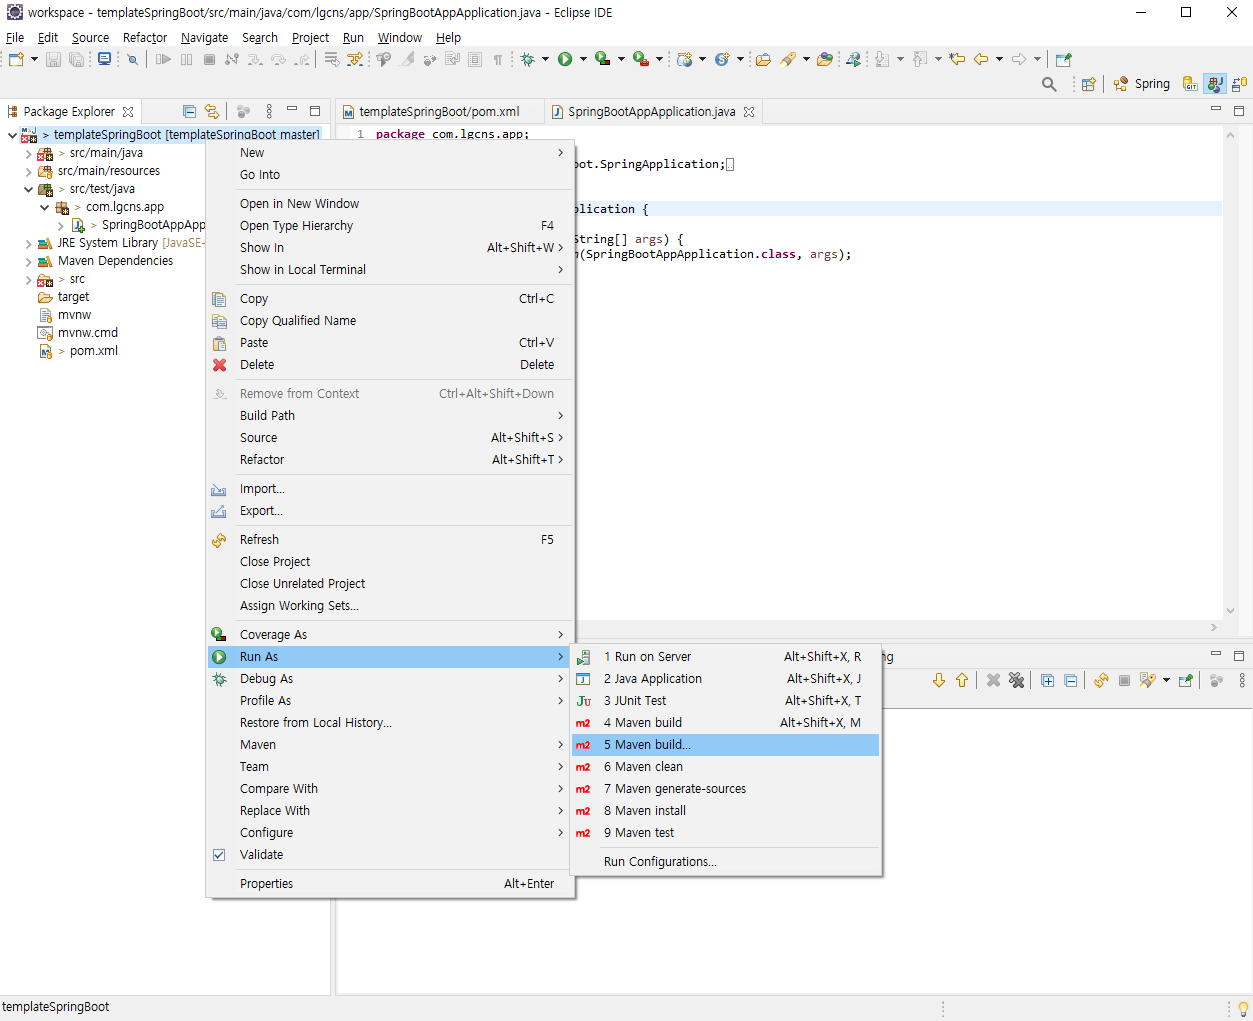Click the Debug bug icon in toolbar
The image size is (1253, 1021).
coord(528,60)
